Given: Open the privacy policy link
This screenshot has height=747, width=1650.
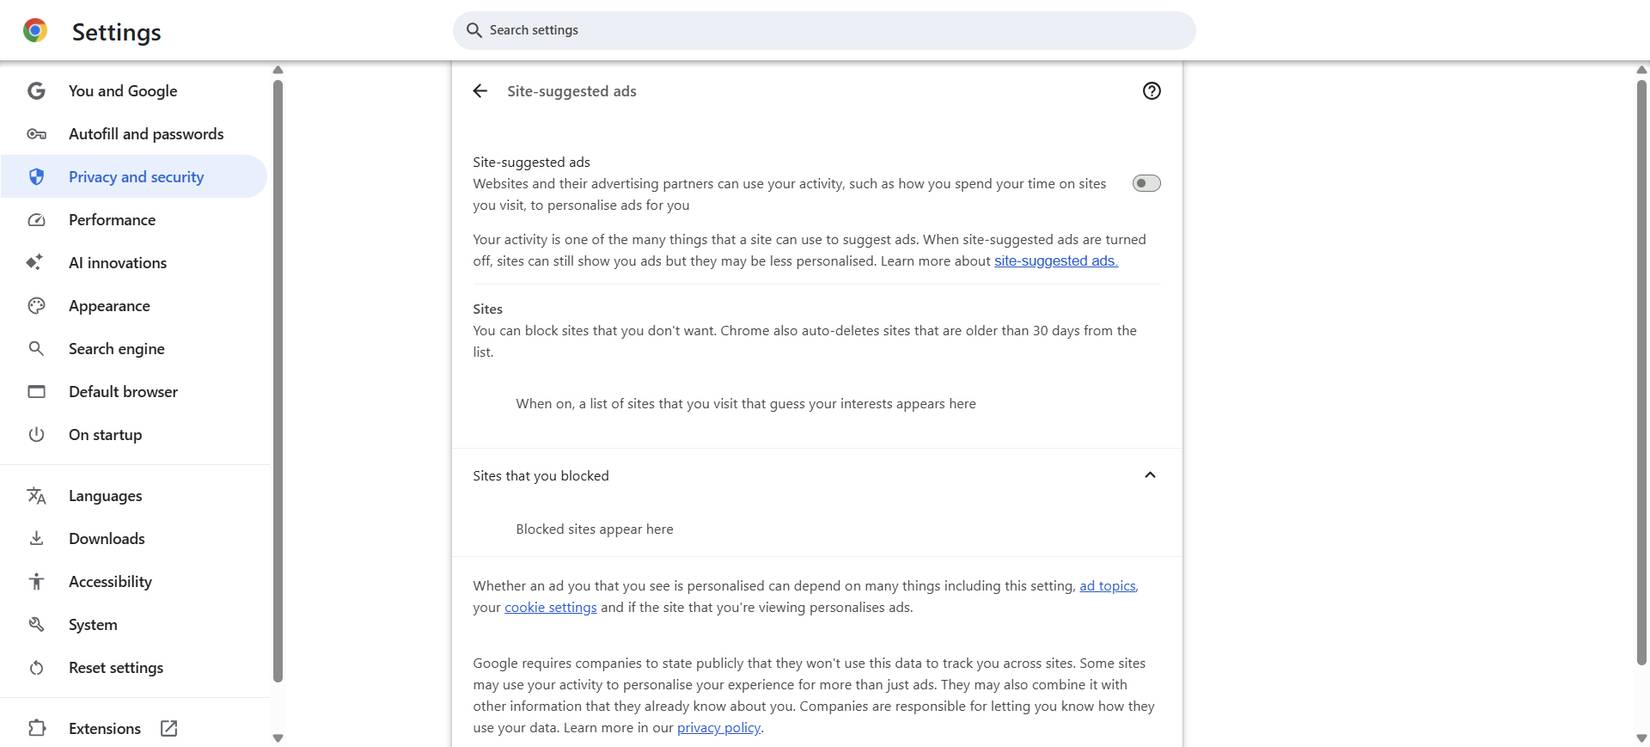Looking at the screenshot, I should pos(718,728).
